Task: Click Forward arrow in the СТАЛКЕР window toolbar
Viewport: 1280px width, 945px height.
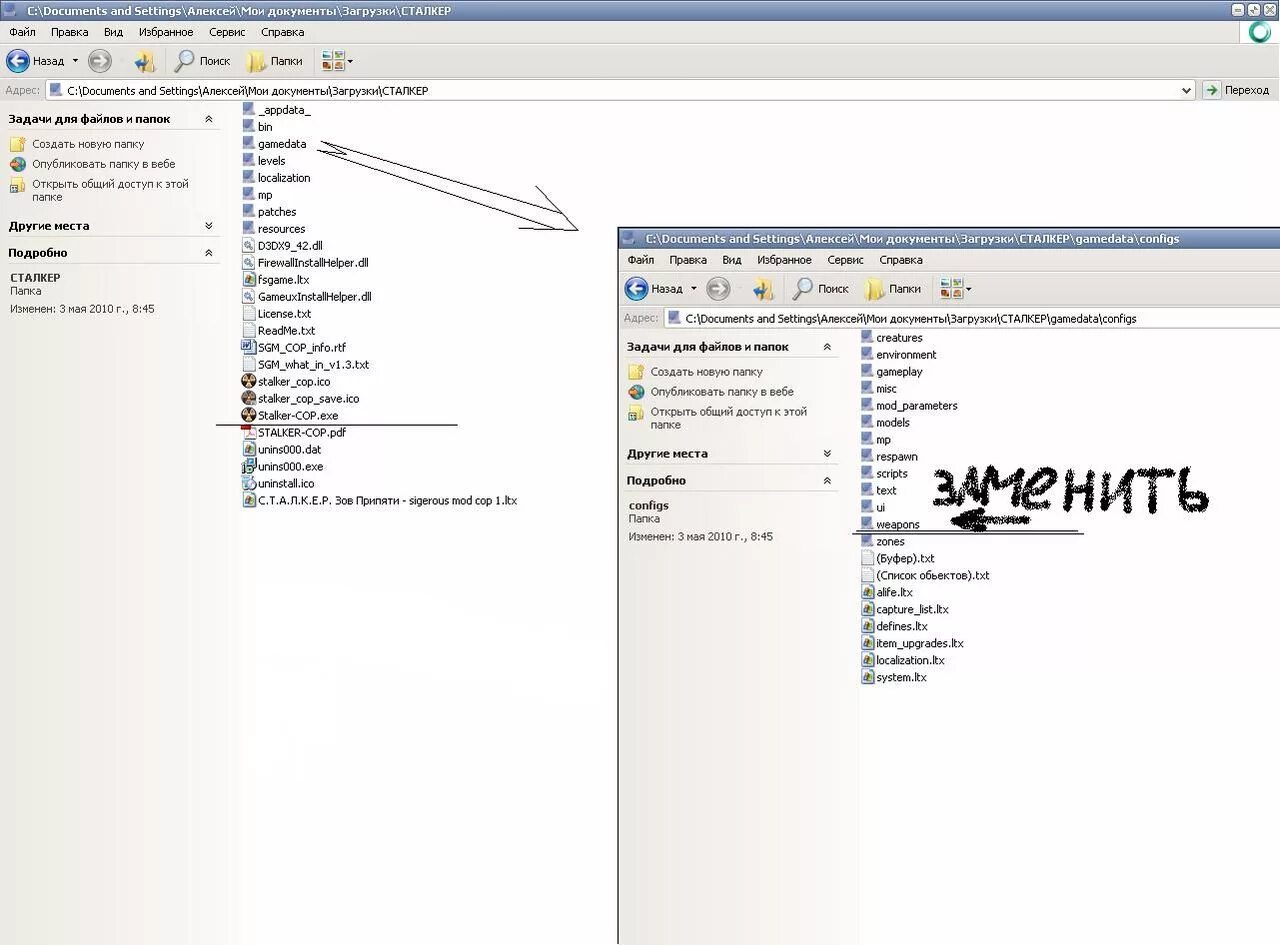Action: point(99,61)
